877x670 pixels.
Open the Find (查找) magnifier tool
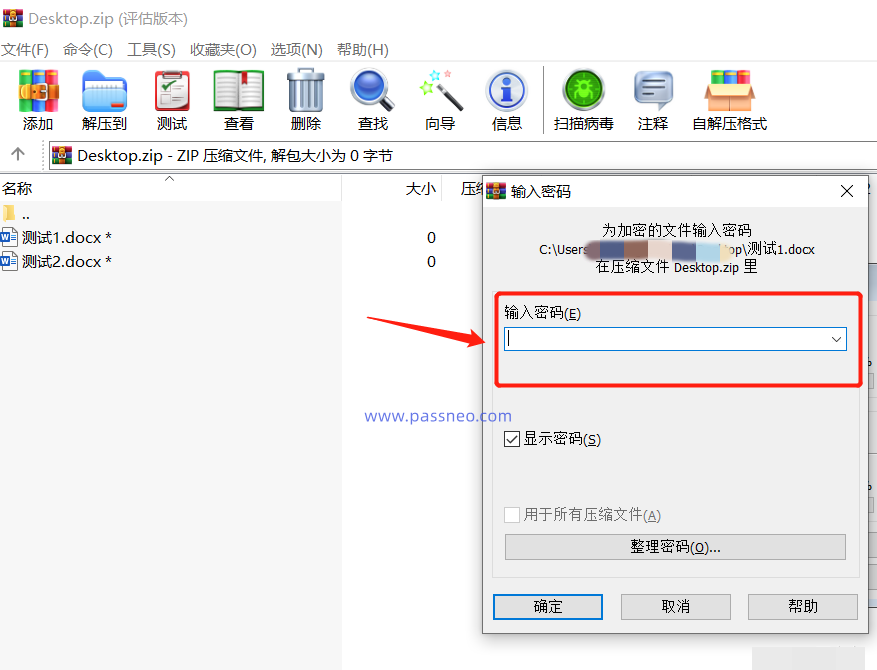(x=373, y=90)
